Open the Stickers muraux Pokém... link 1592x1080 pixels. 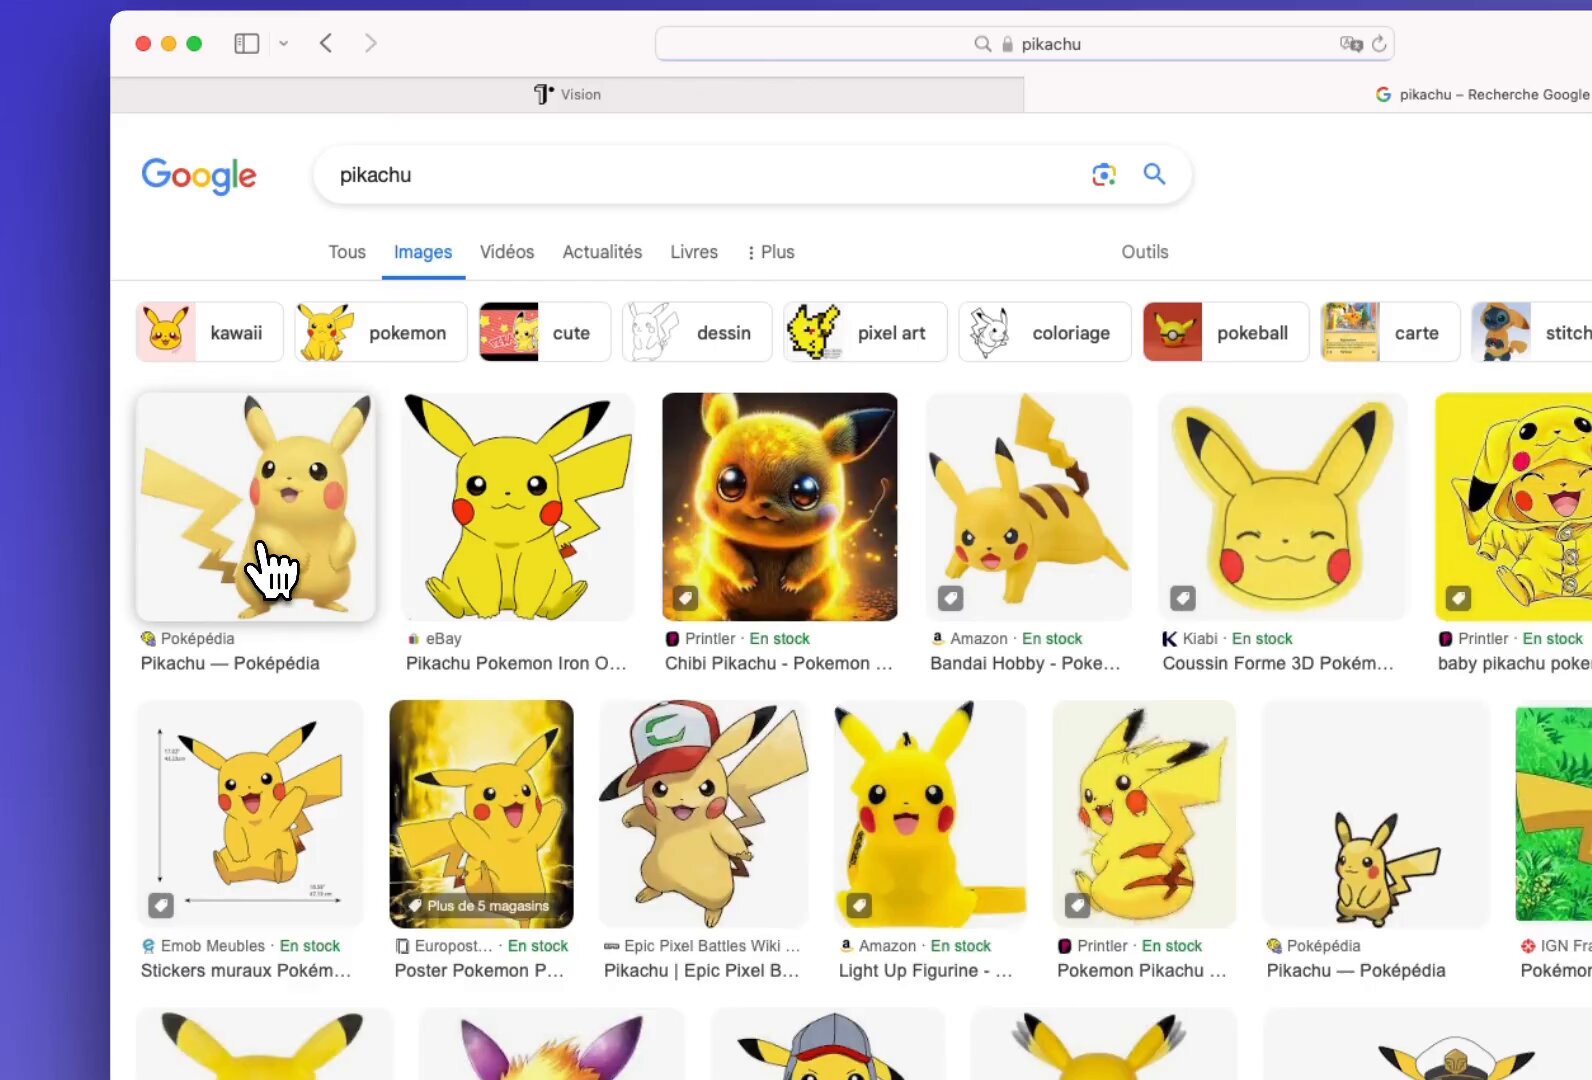click(x=246, y=971)
